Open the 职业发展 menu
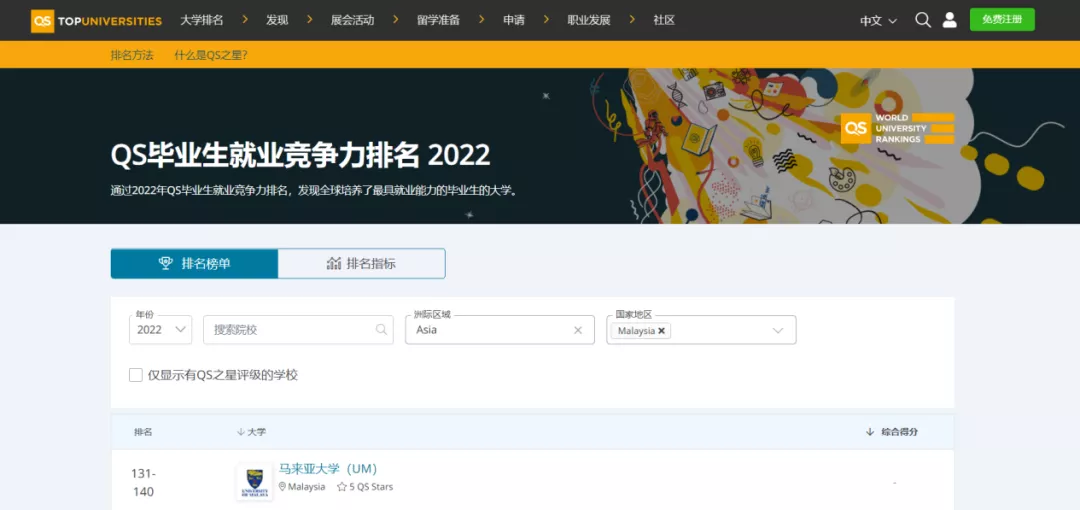The width and height of the screenshot is (1080, 510). (x=589, y=20)
